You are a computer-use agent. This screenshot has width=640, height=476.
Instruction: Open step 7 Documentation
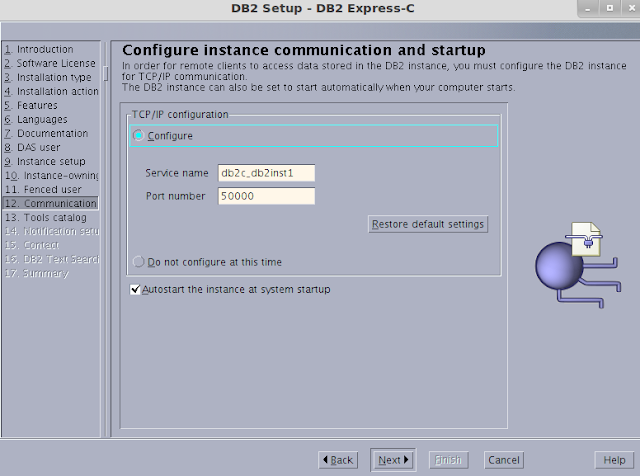[x=46, y=133]
